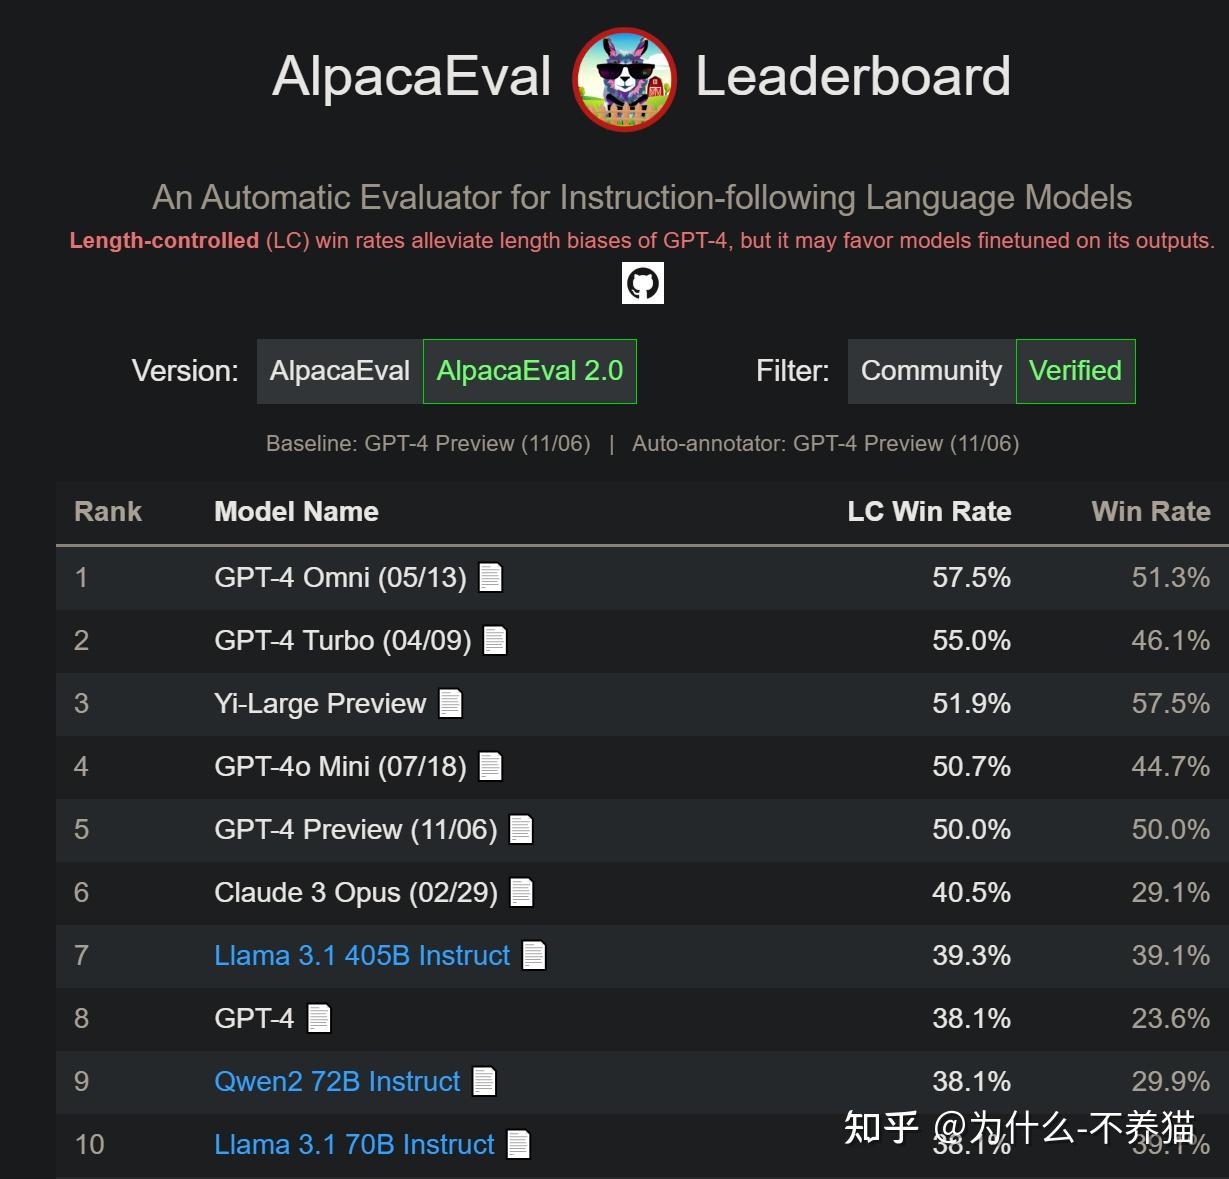Viewport: 1229px width, 1179px height.
Task: Open document icon beside GPT-4 Omni (05/13)
Action: 490,577
